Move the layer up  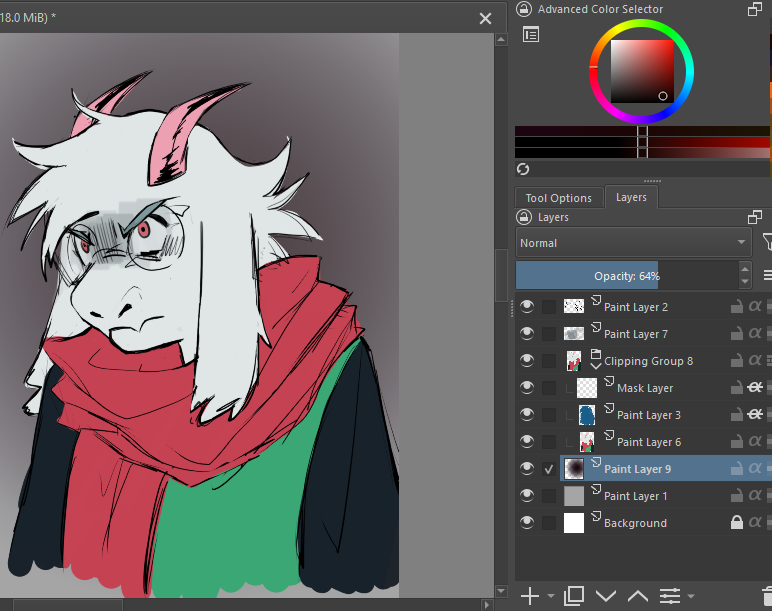638,596
